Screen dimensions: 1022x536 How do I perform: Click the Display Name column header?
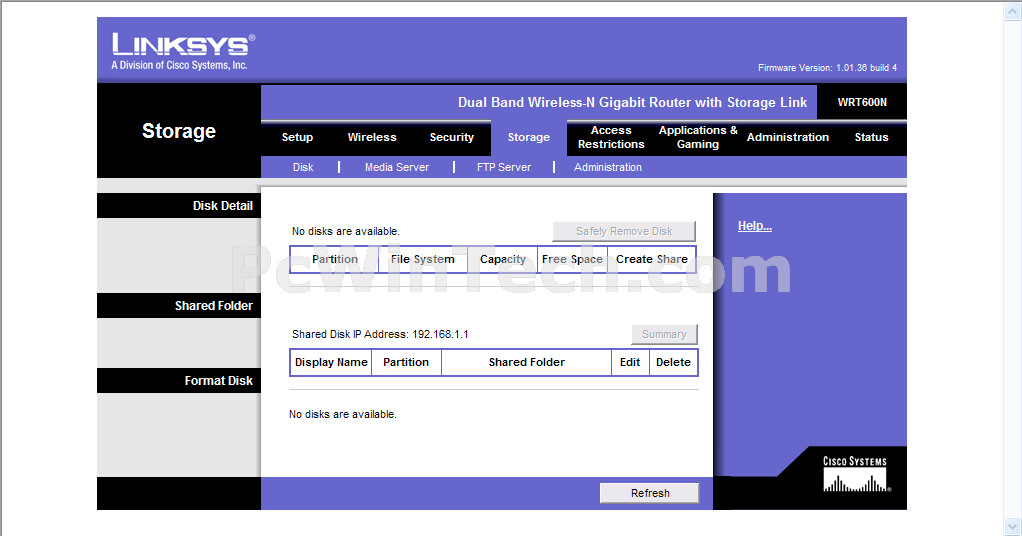pos(331,363)
